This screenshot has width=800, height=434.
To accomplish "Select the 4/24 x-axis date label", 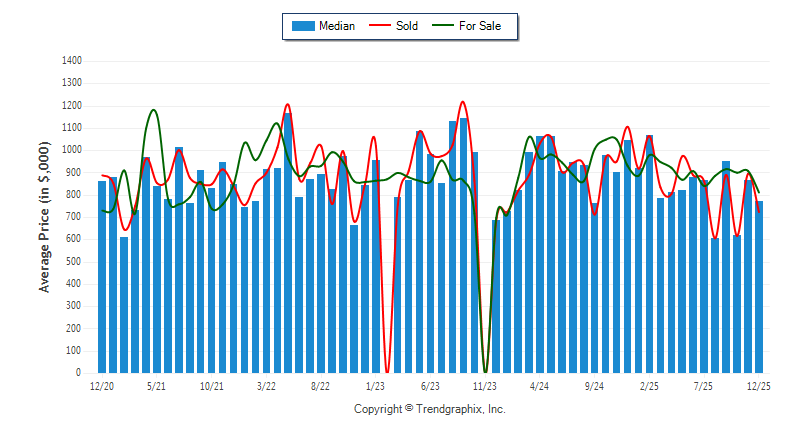I will pyautogui.click(x=540, y=385).
